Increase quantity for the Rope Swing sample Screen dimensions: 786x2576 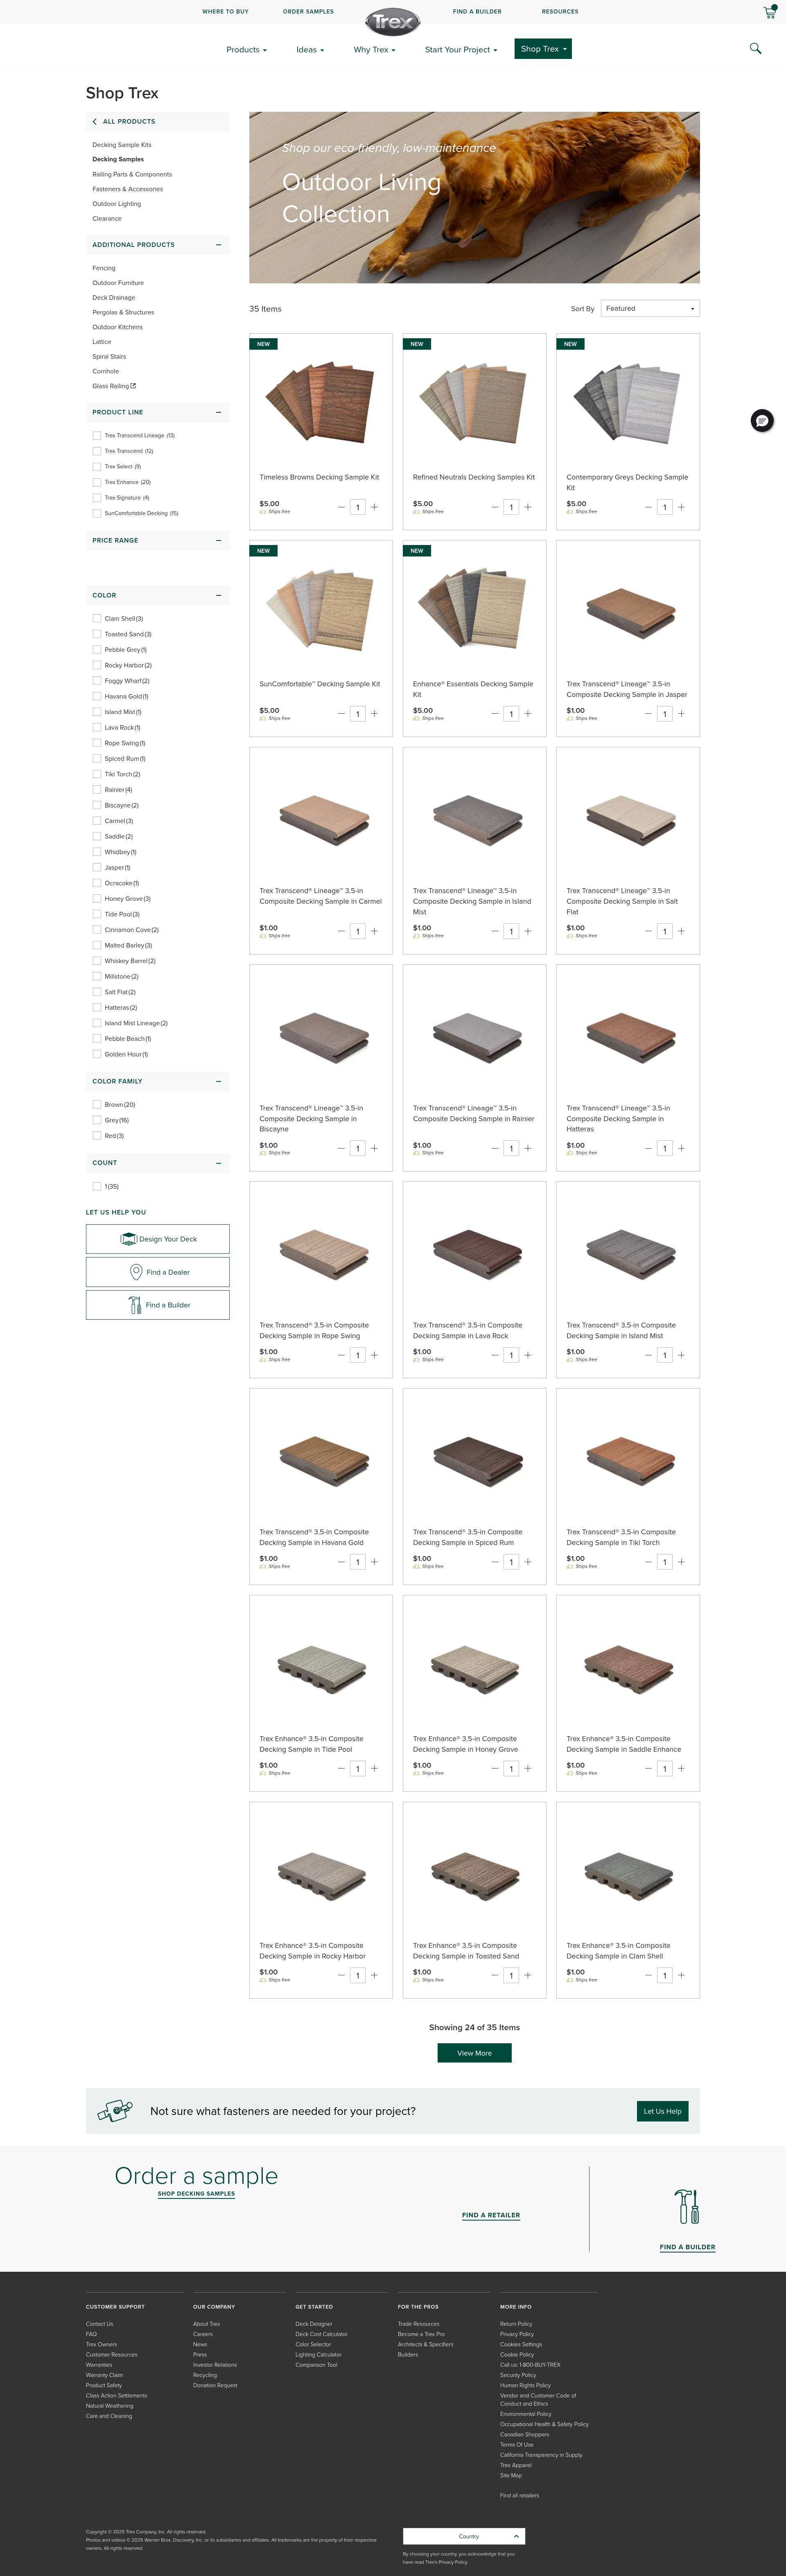point(374,1355)
